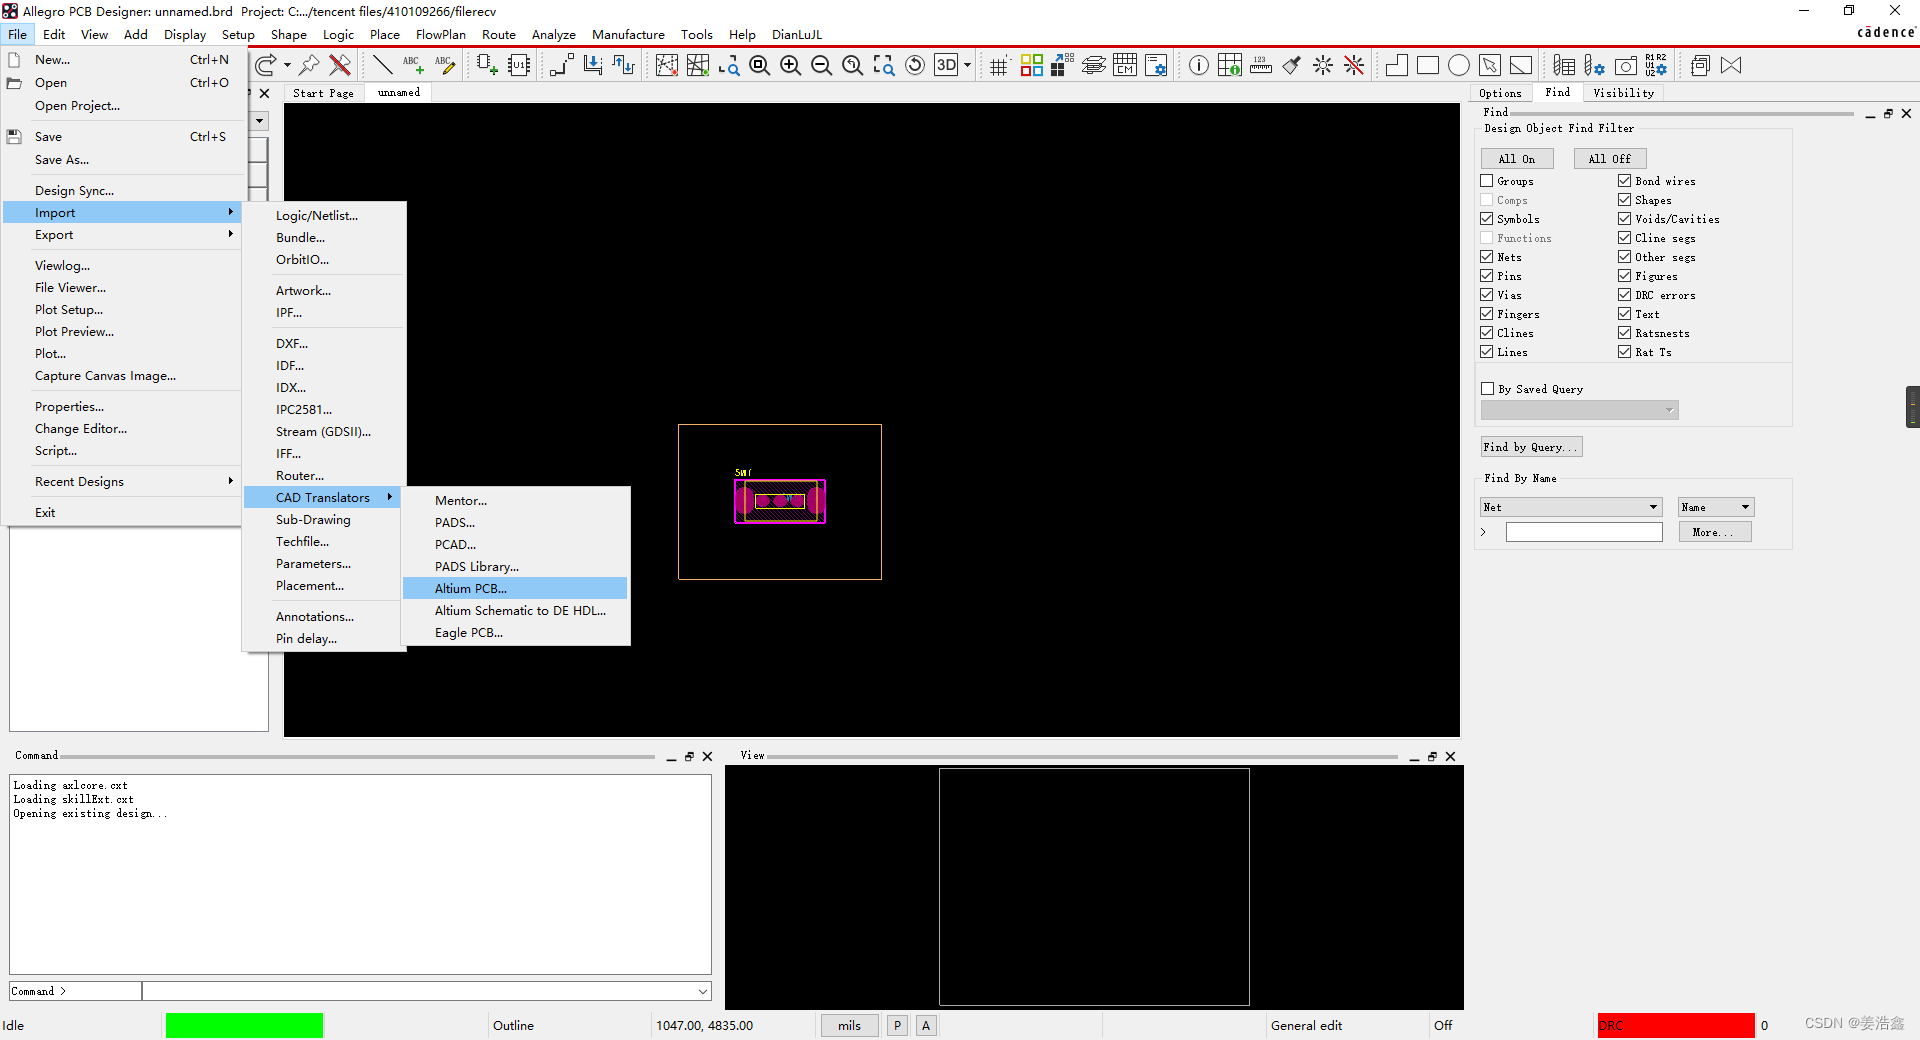Uncheck the Pins checkbox
1920x1040 pixels.
[1487, 276]
